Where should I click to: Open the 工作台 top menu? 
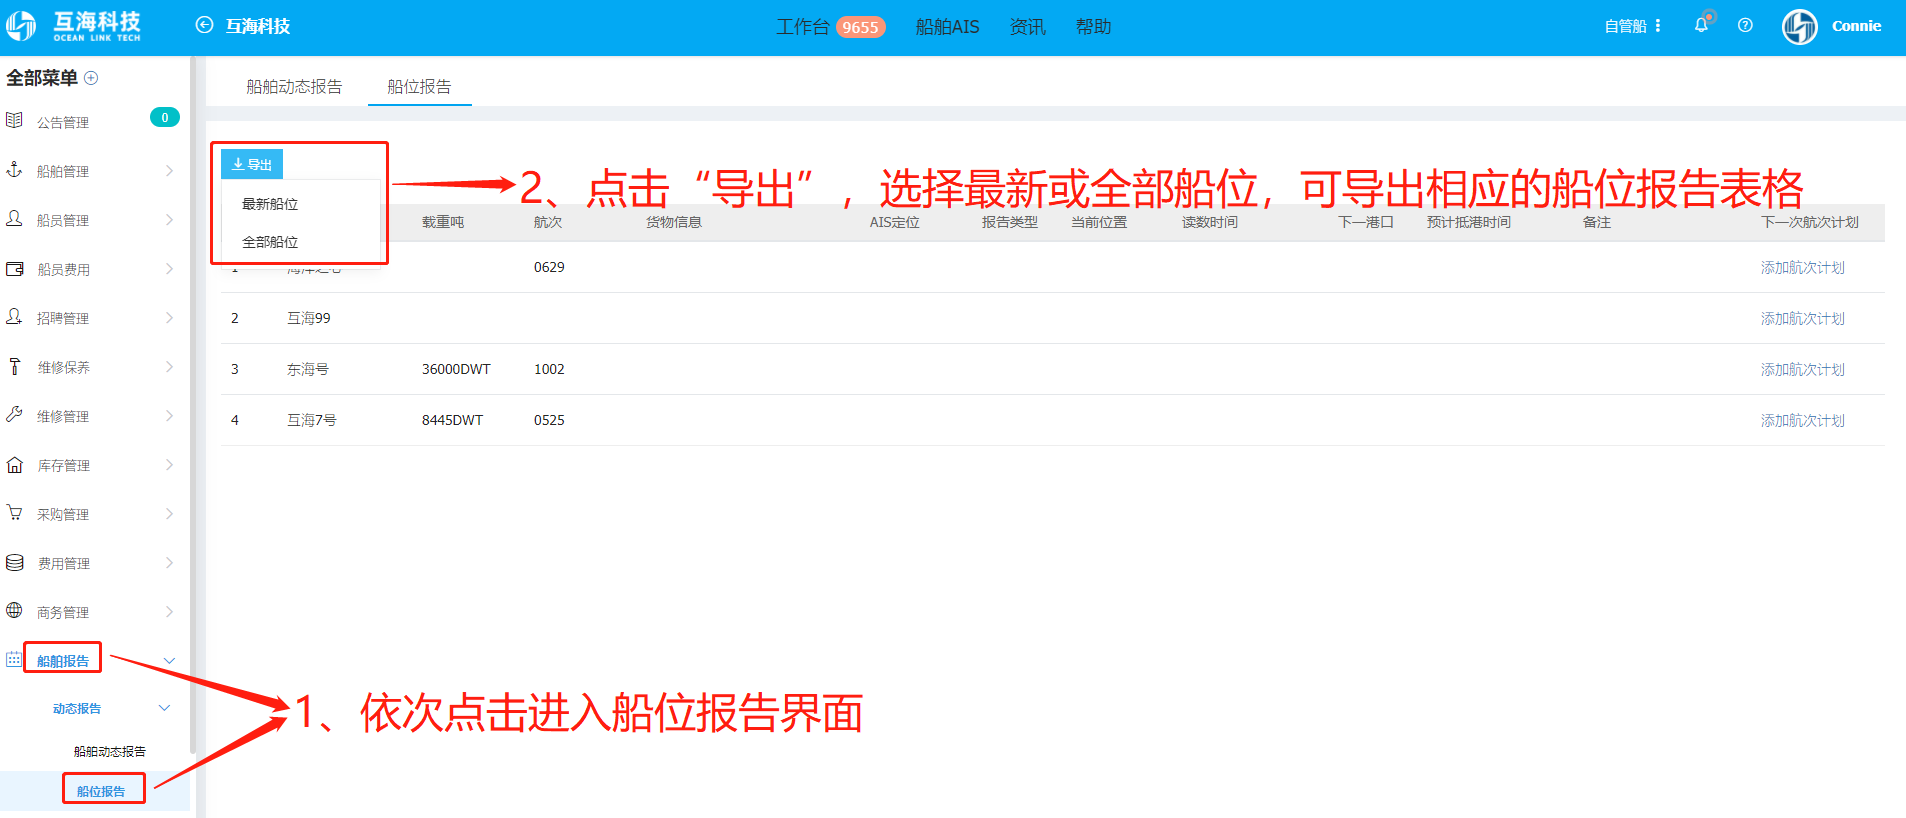click(803, 27)
